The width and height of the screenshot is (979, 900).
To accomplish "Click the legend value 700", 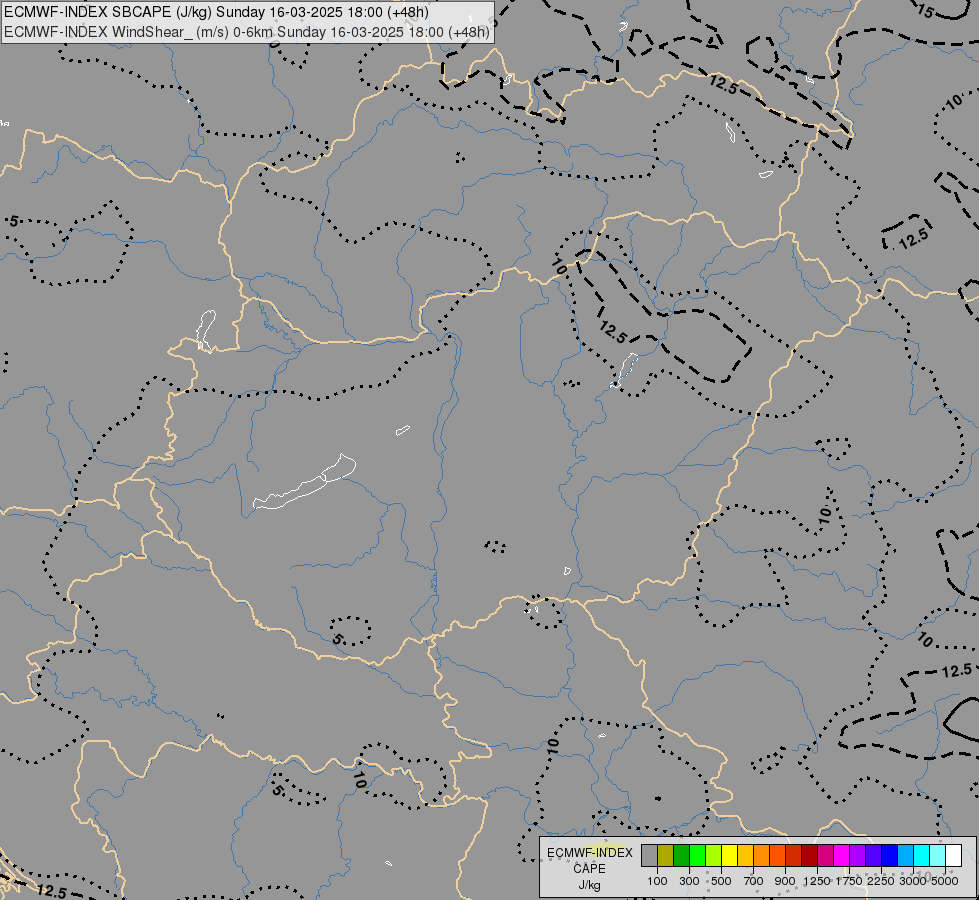I will (754, 881).
